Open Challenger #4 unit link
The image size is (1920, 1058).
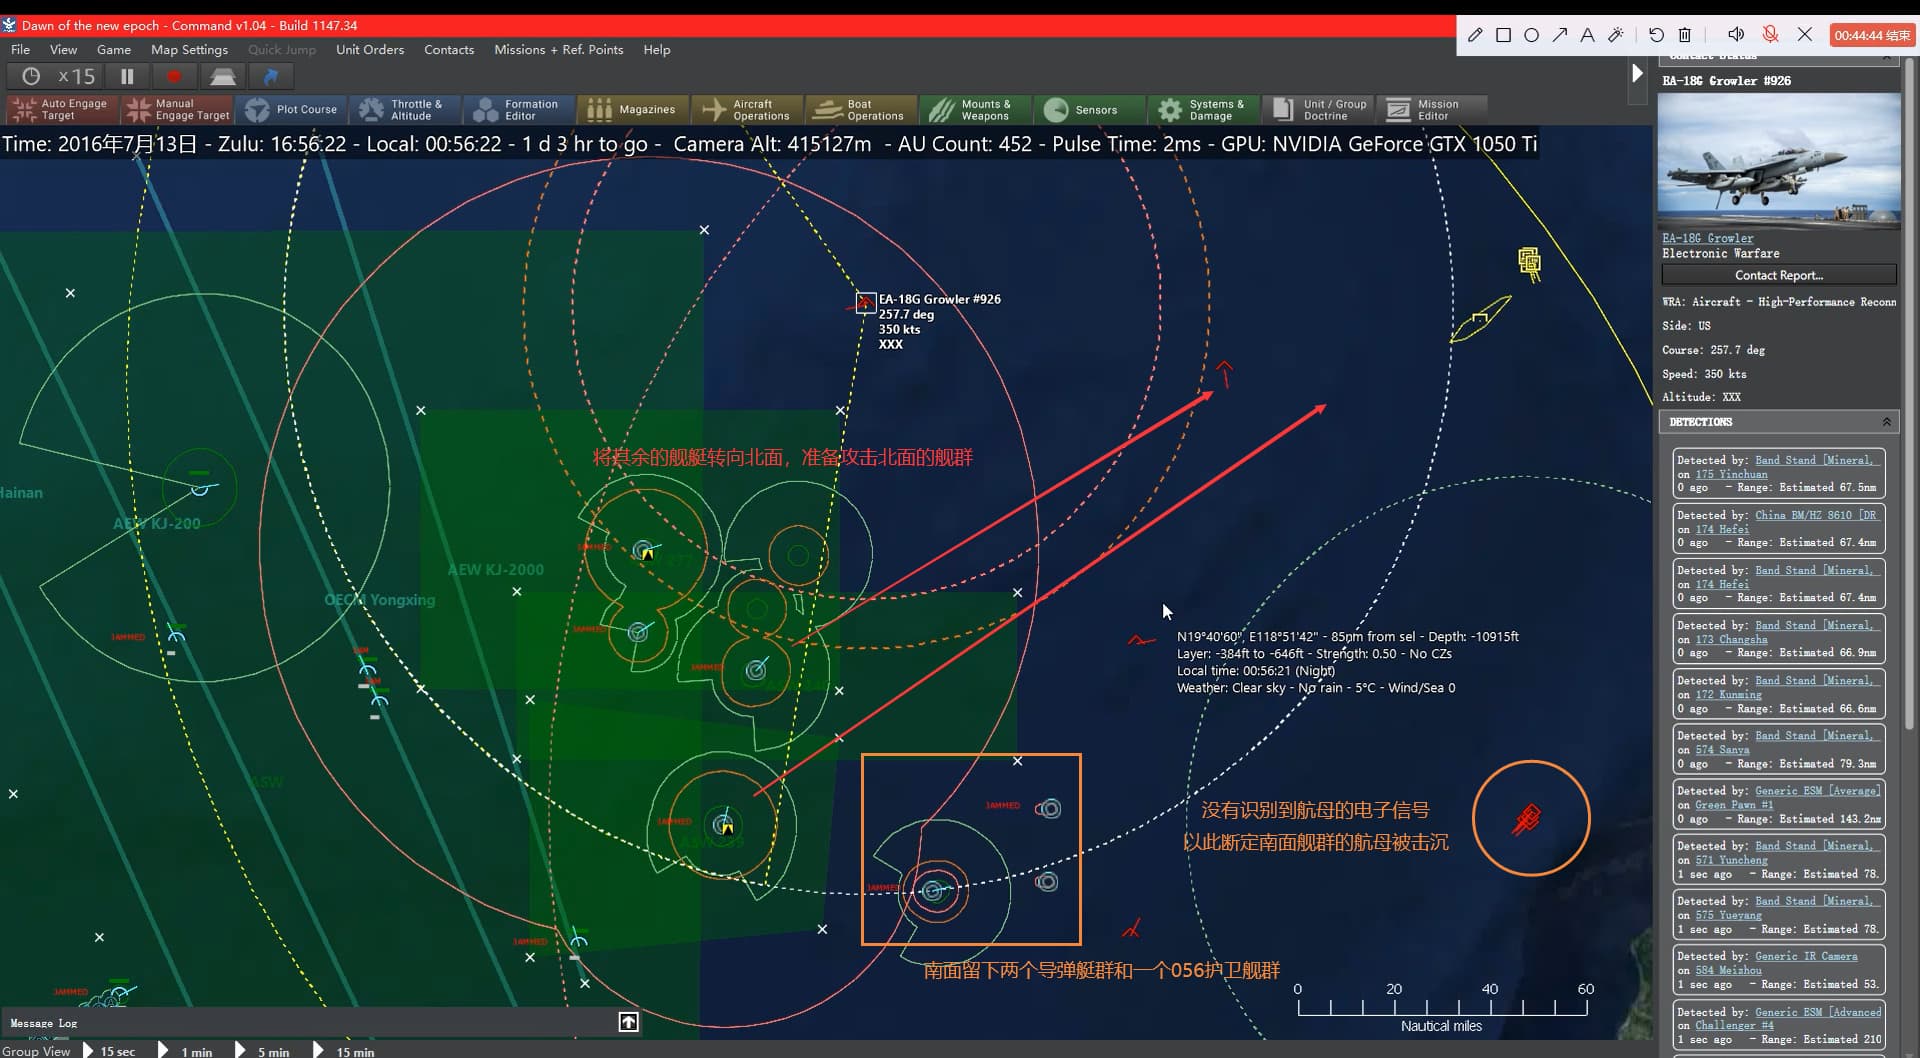[1734, 1025]
